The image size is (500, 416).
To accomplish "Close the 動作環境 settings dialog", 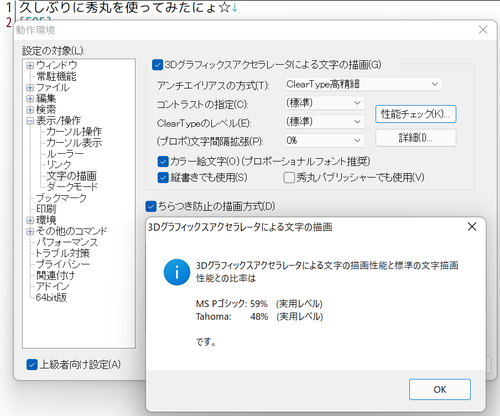I will pyautogui.click(x=483, y=30).
